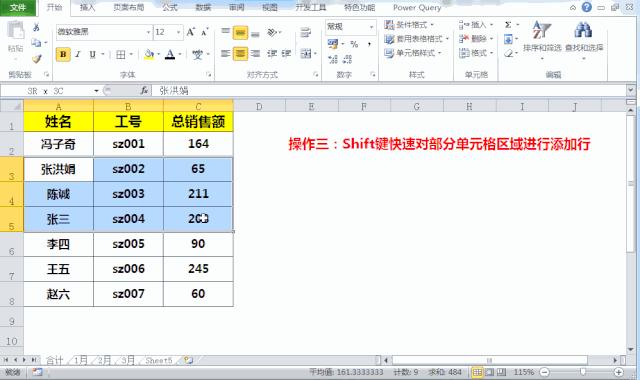Increase font size with large A icon

click(x=191, y=32)
